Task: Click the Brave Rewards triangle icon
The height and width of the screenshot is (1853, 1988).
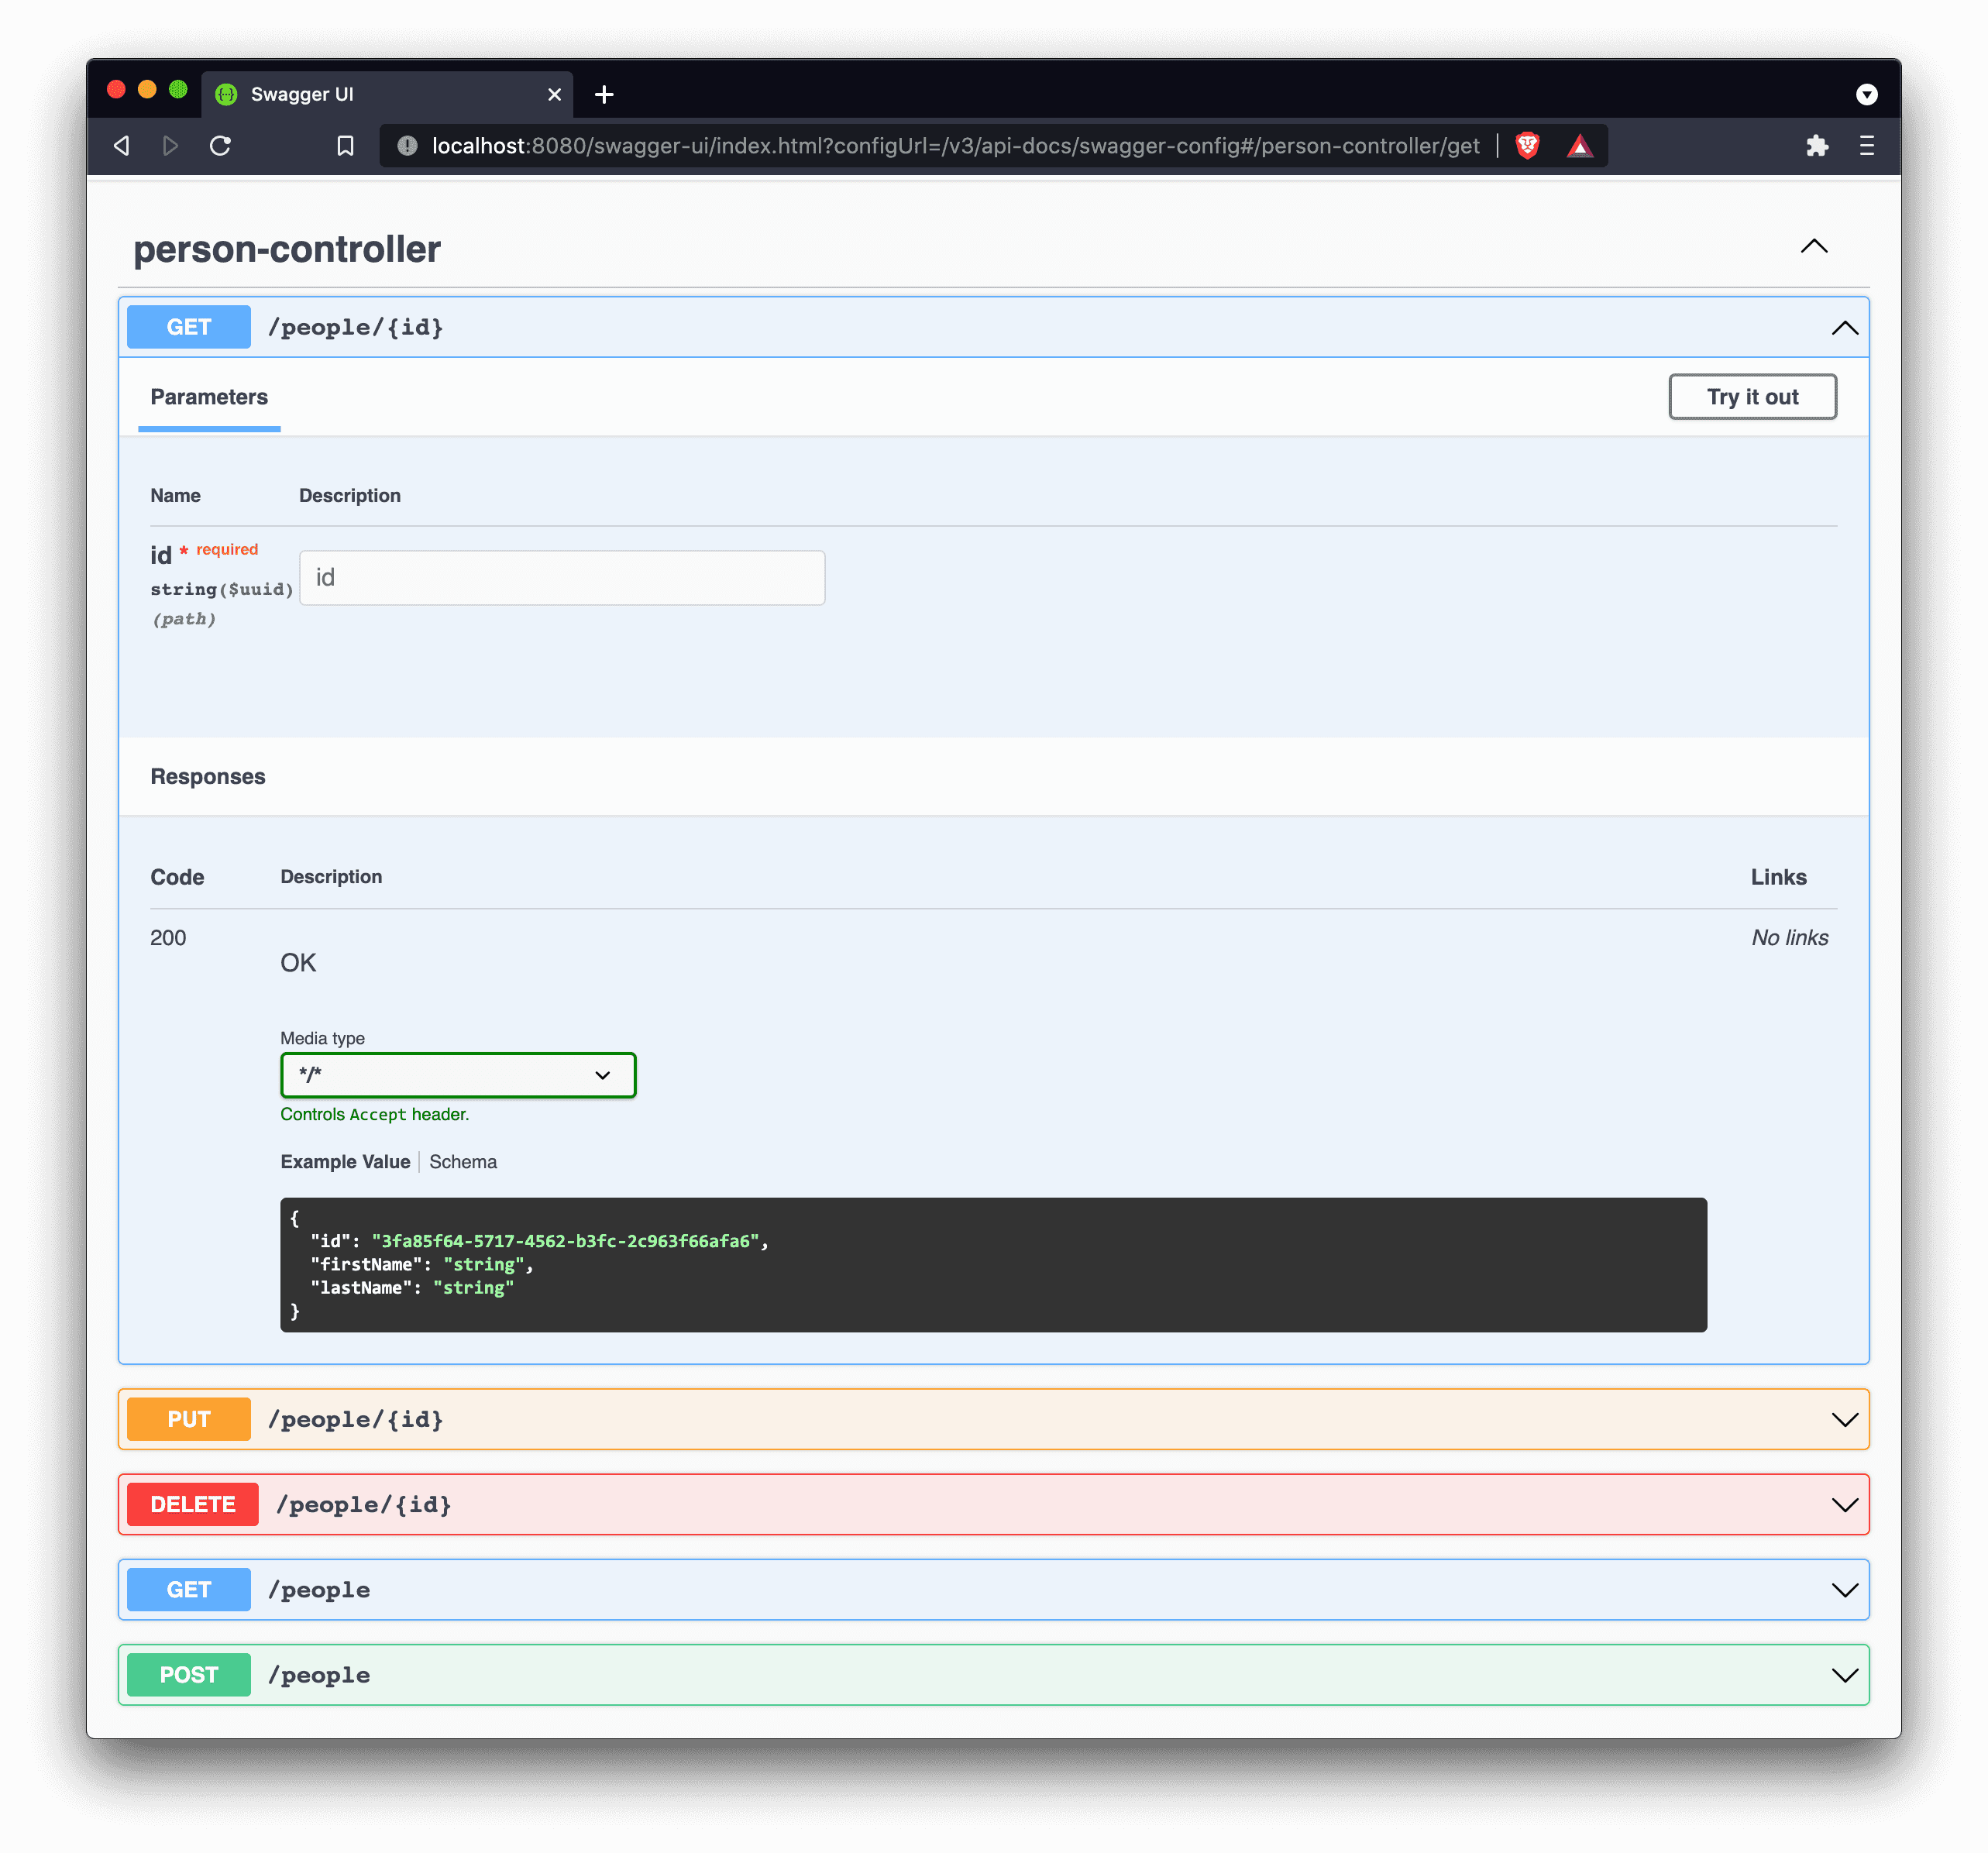Action: coord(1579,147)
